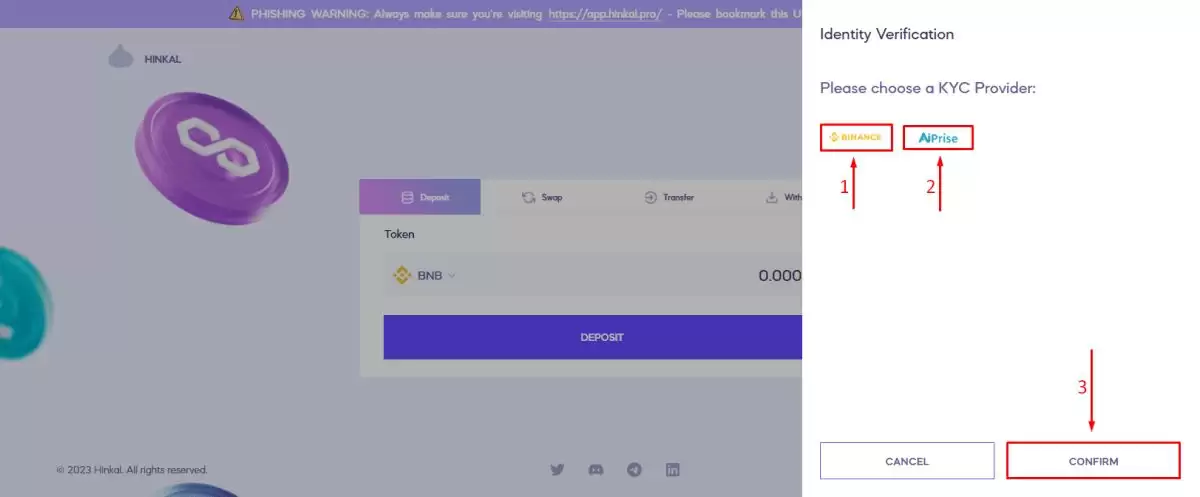Follow the app.hinkal.pro warning link
Image resolution: width=1200 pixels, height=497 pixels.
tap(605, 14)
